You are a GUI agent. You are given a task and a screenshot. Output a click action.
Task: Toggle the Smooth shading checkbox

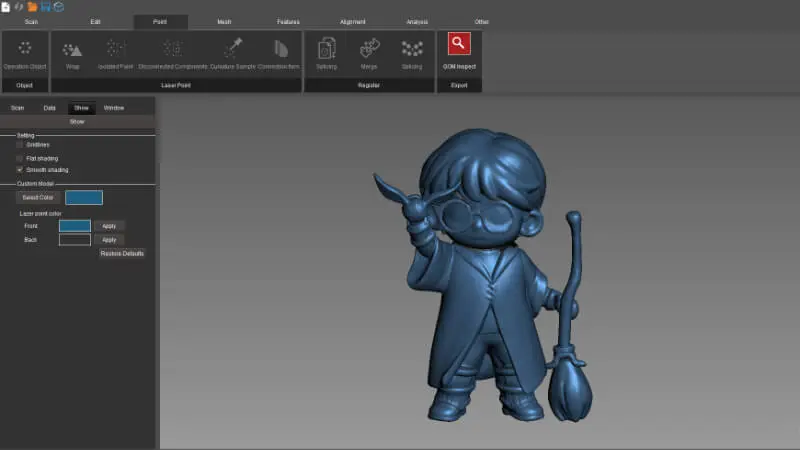pos(20,169)
